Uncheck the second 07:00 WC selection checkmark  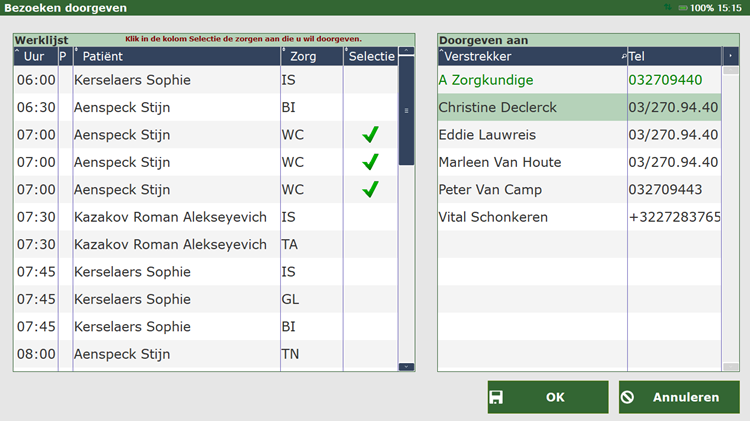coord(370,162)
